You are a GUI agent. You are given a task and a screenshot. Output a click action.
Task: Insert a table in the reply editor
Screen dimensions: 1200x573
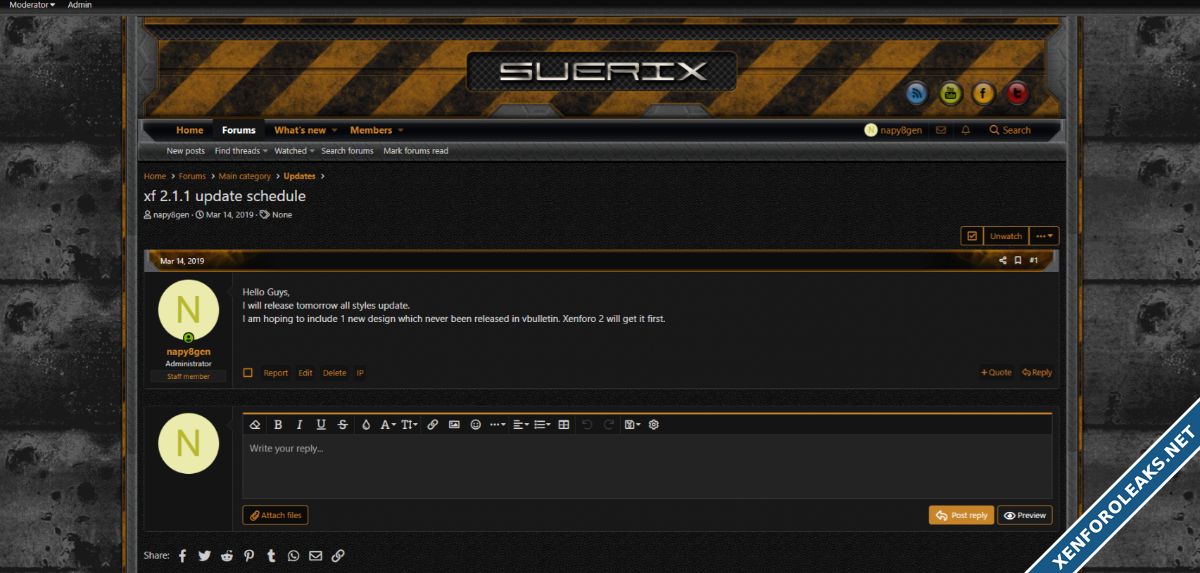564,425
